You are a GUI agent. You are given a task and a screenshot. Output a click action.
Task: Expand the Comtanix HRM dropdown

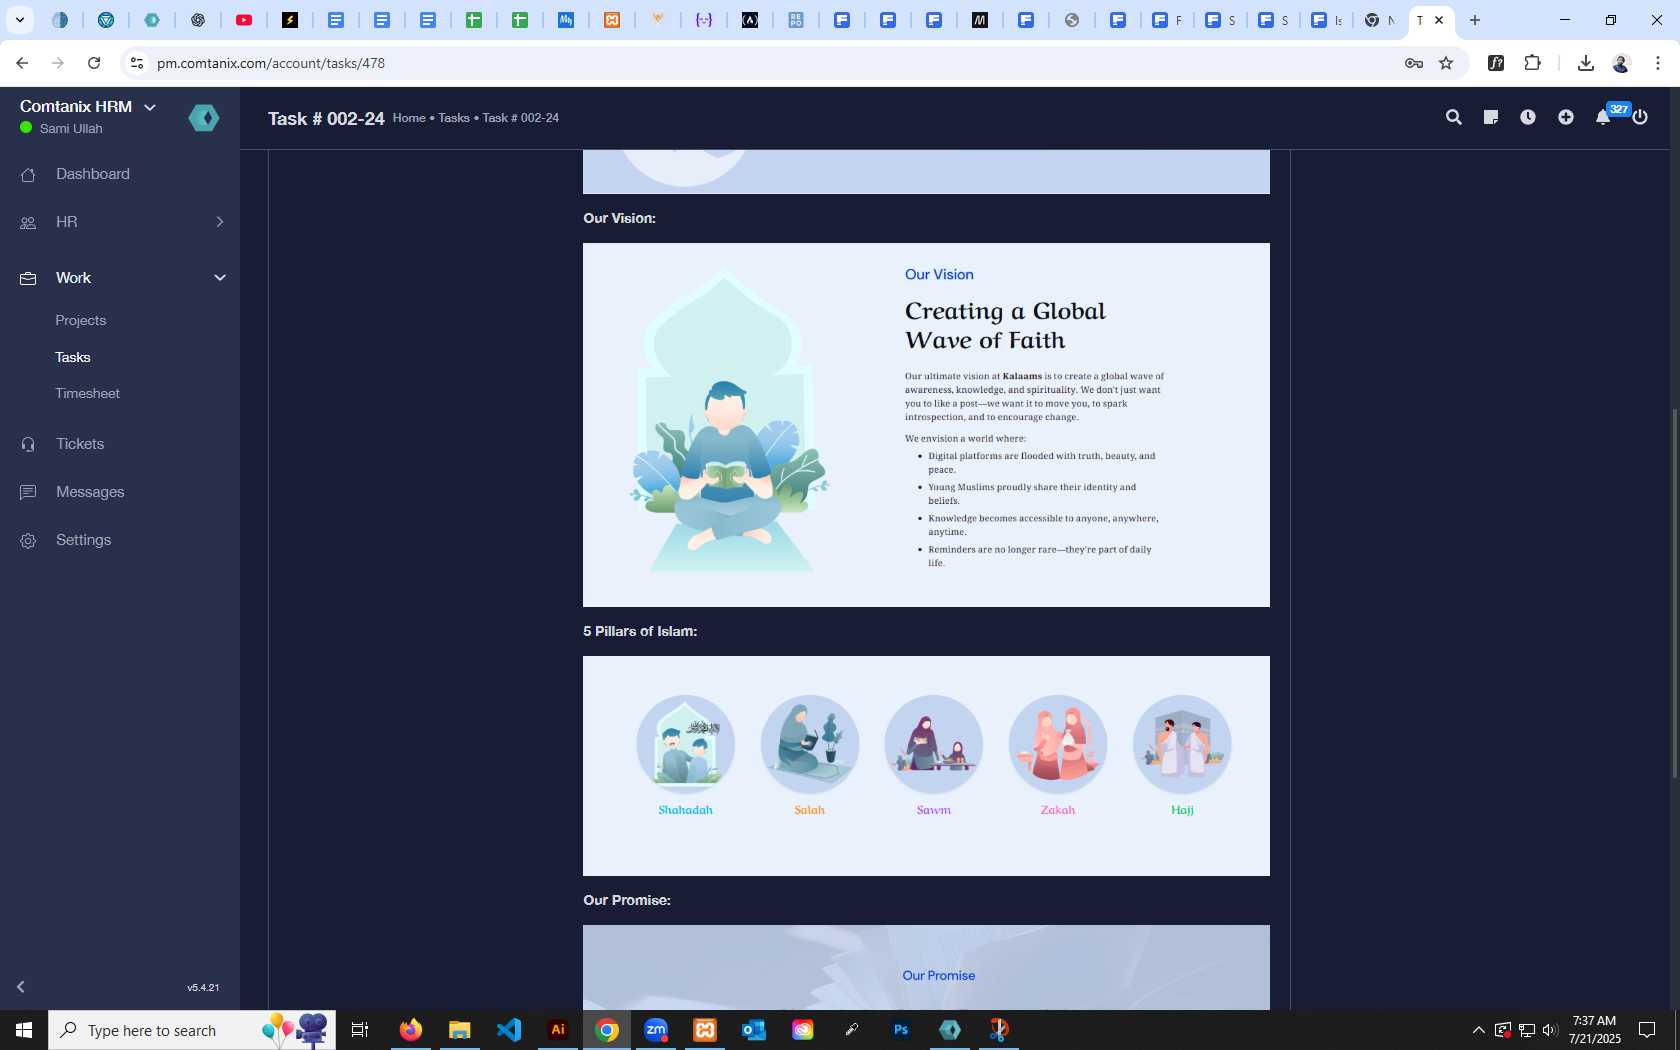tap(150, 107)
